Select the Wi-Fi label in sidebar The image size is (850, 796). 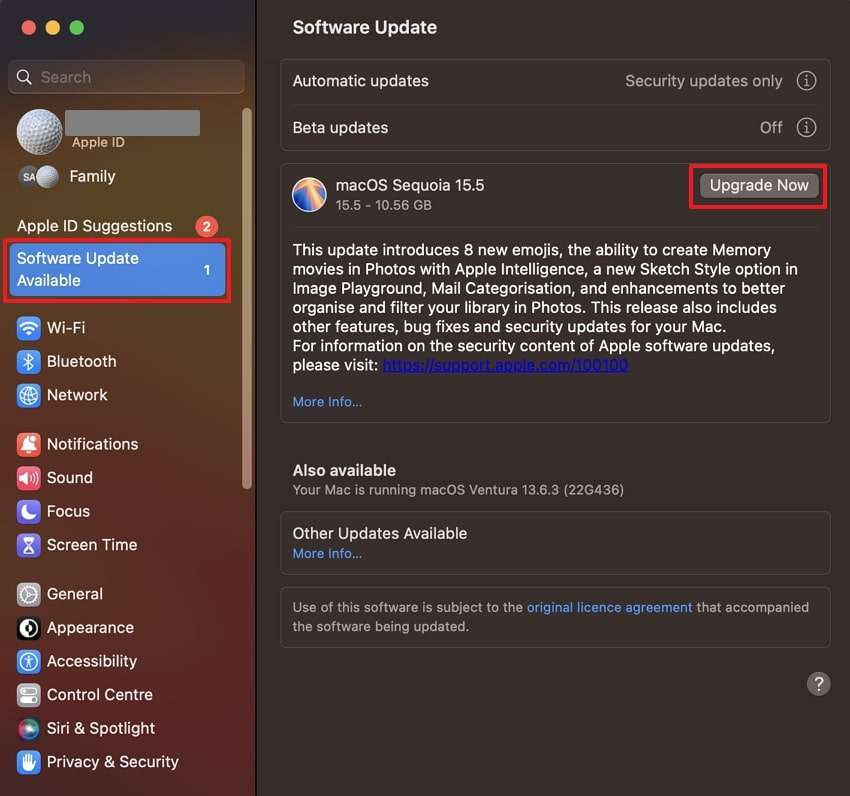(66, 328)
